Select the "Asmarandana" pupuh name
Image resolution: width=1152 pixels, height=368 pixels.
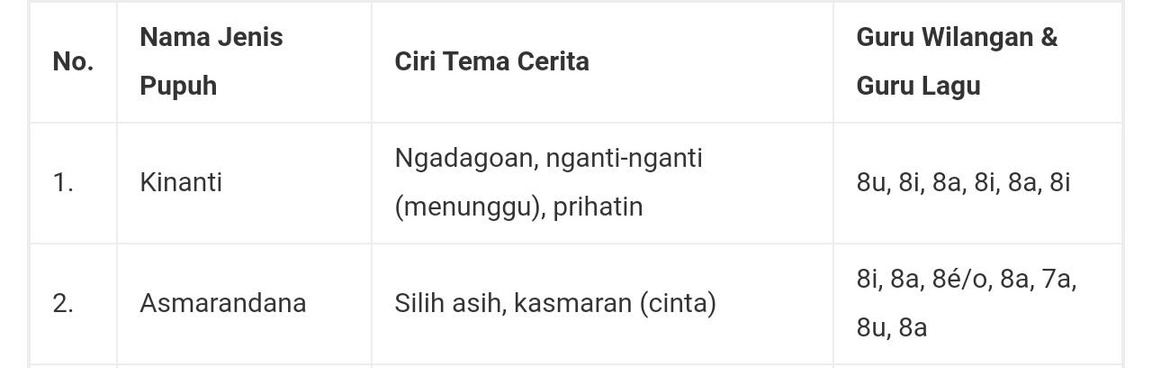pyautogui.click(x=223, y=303)
